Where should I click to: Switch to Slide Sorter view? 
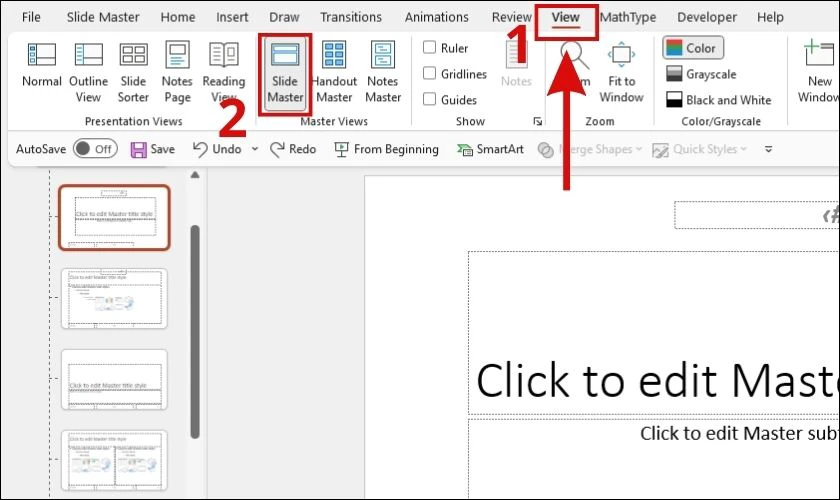133,73
